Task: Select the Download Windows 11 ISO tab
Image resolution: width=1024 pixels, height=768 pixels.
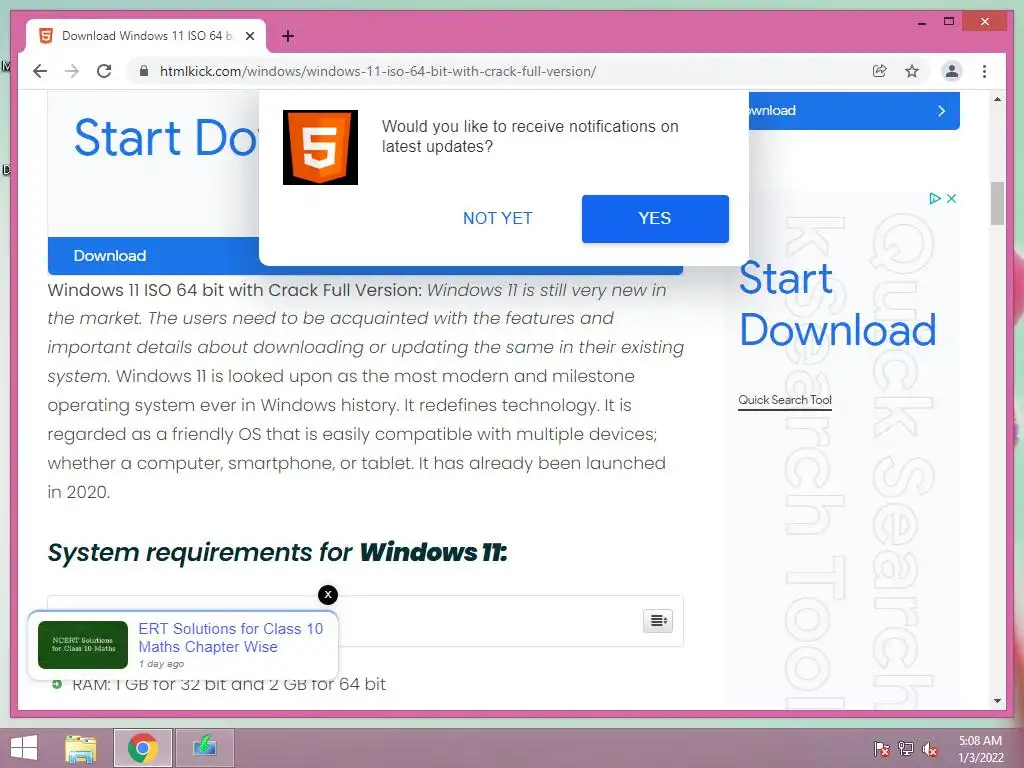Action: point(146,36)
